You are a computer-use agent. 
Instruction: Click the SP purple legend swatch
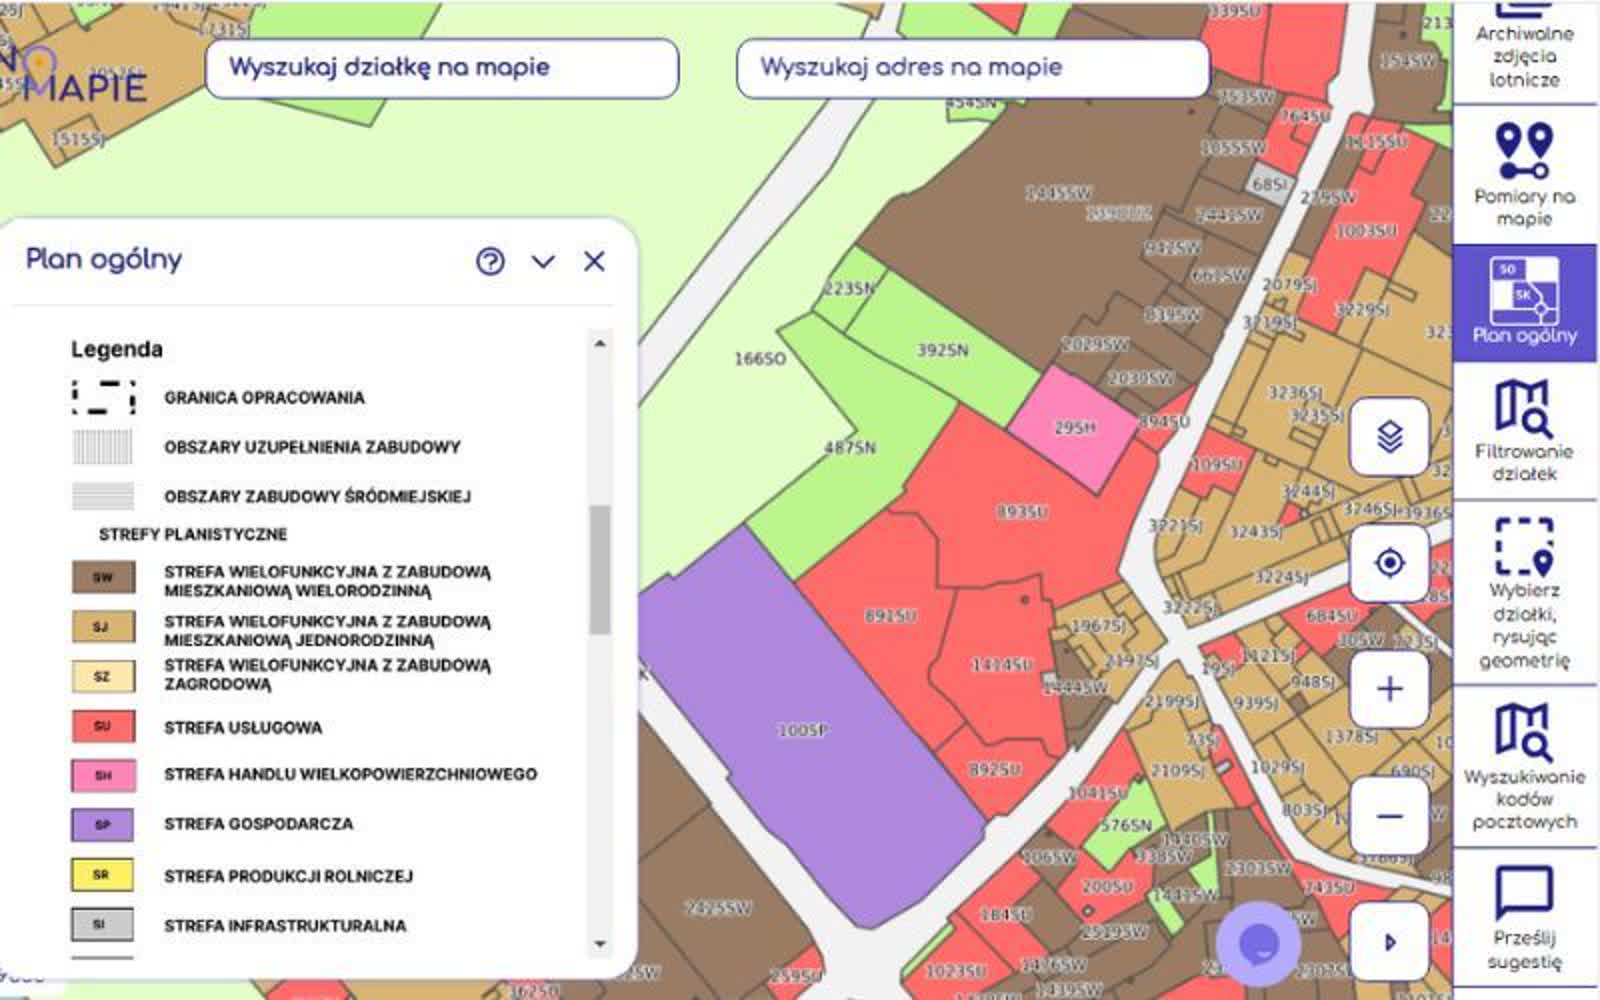(x=103, y=825)
